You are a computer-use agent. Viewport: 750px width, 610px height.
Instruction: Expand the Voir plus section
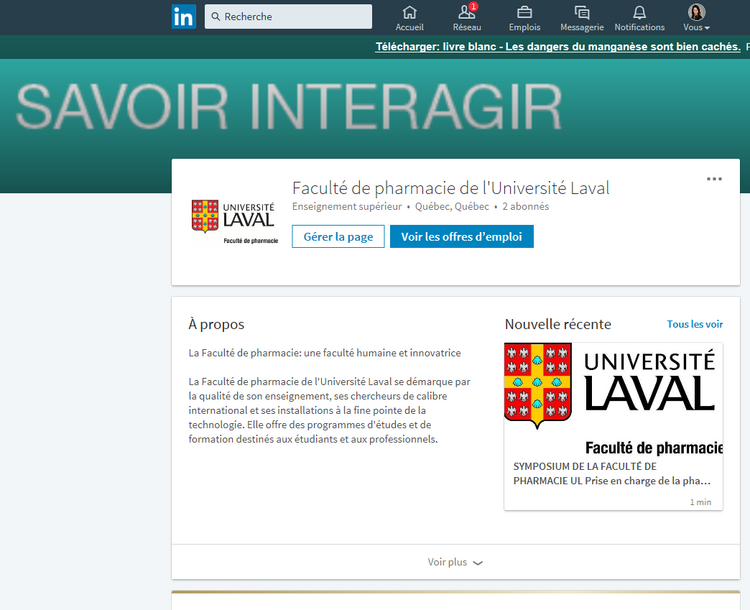point(455,562)
